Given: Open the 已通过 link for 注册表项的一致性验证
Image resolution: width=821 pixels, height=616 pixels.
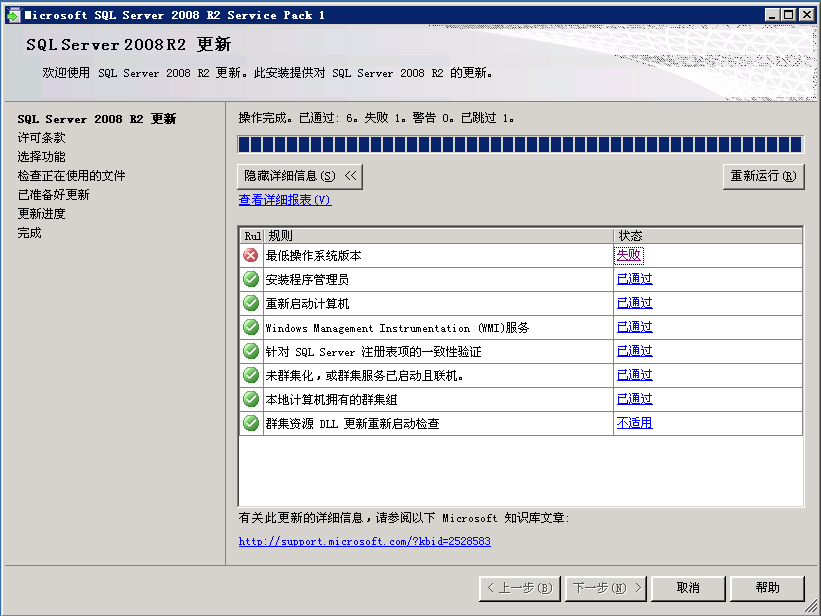Looking at the screenshot, I should [x=635, y=351].
